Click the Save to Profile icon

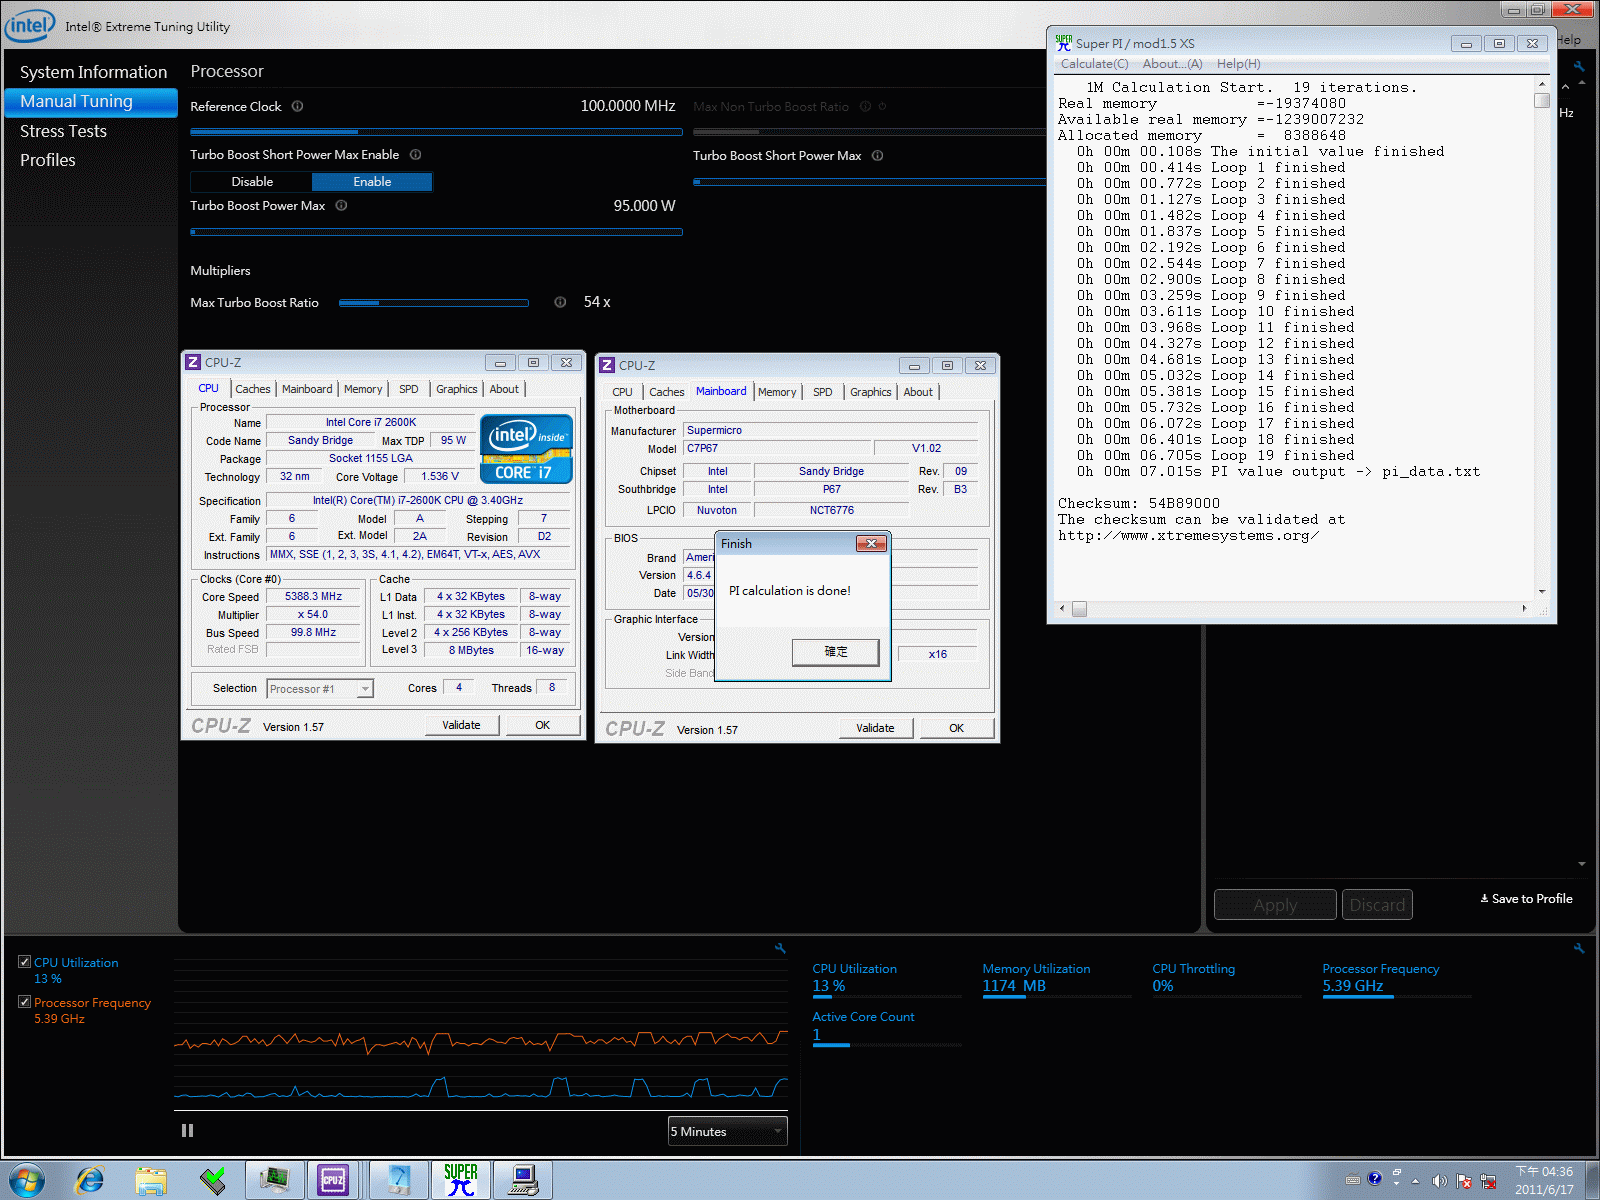[1484, 899]
